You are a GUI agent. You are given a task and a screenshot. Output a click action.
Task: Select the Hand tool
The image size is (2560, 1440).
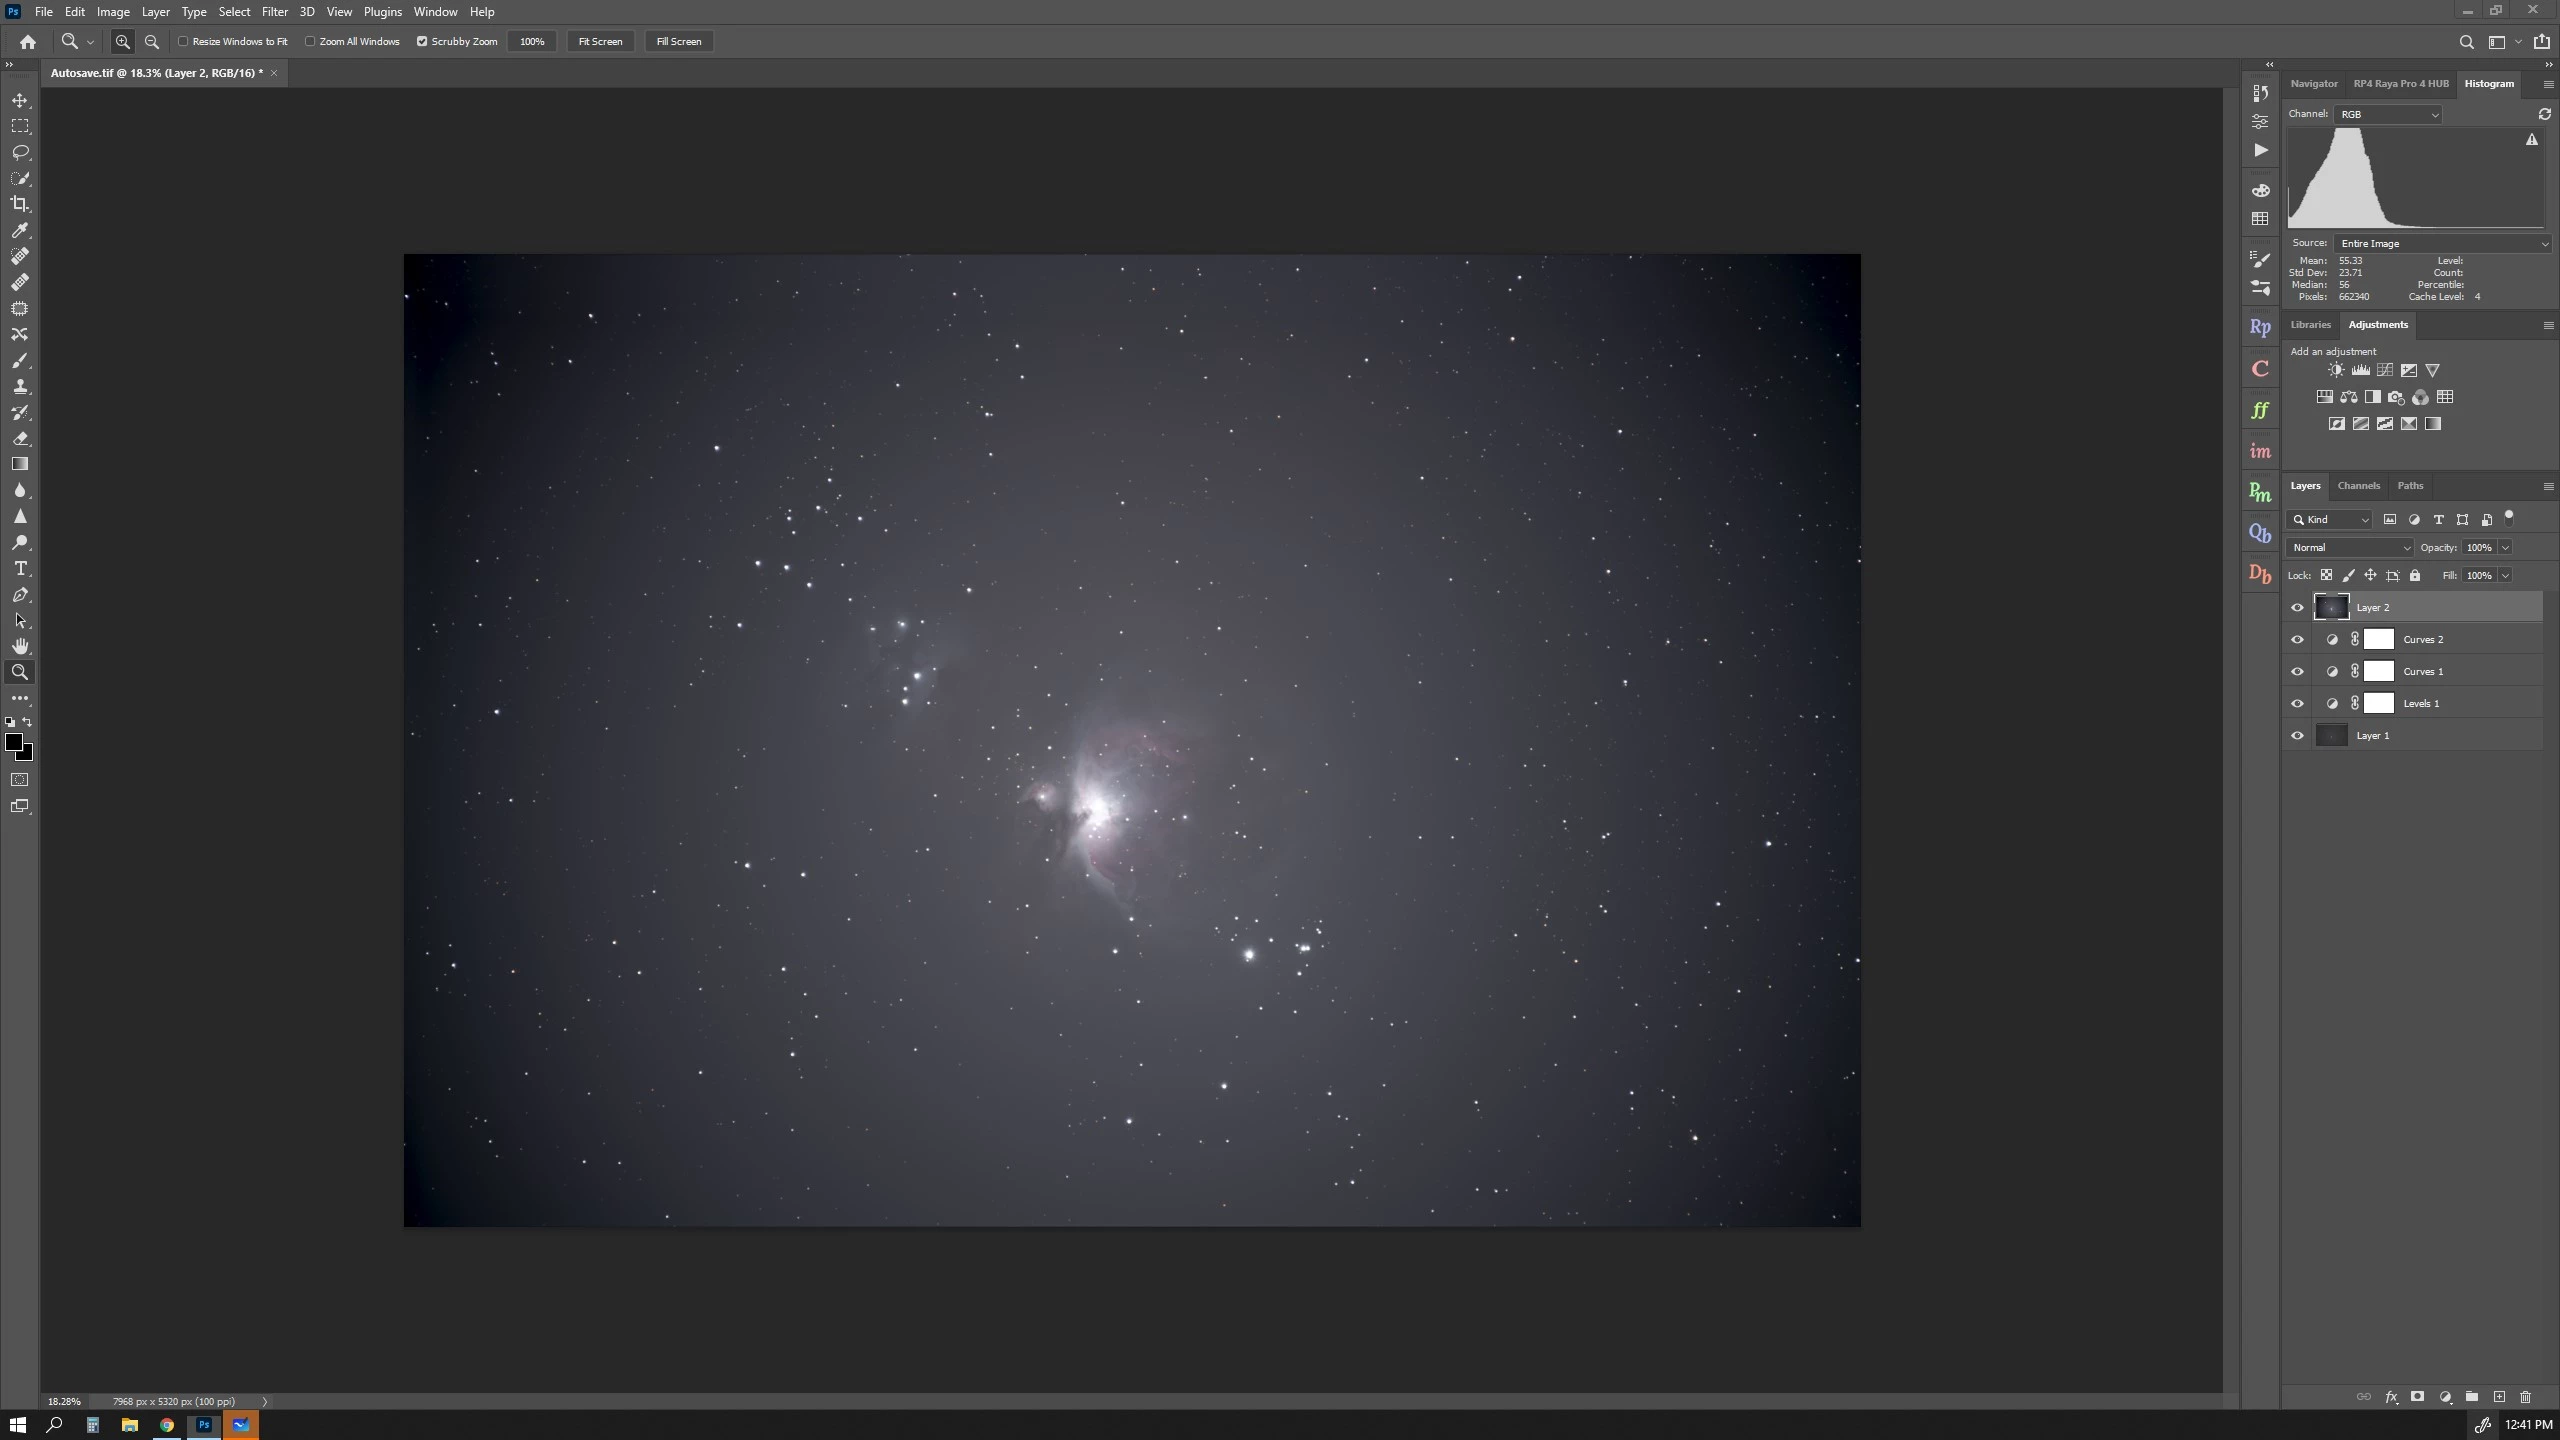pyautogui.click(x=20, y=646)
